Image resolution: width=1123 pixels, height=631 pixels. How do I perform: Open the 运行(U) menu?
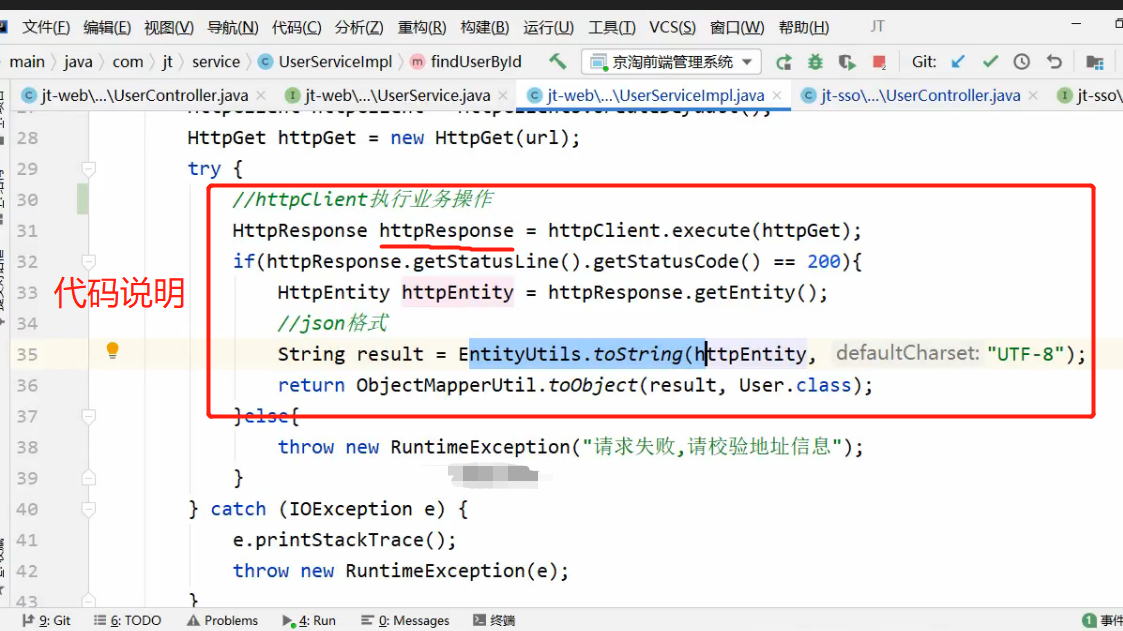549,27
